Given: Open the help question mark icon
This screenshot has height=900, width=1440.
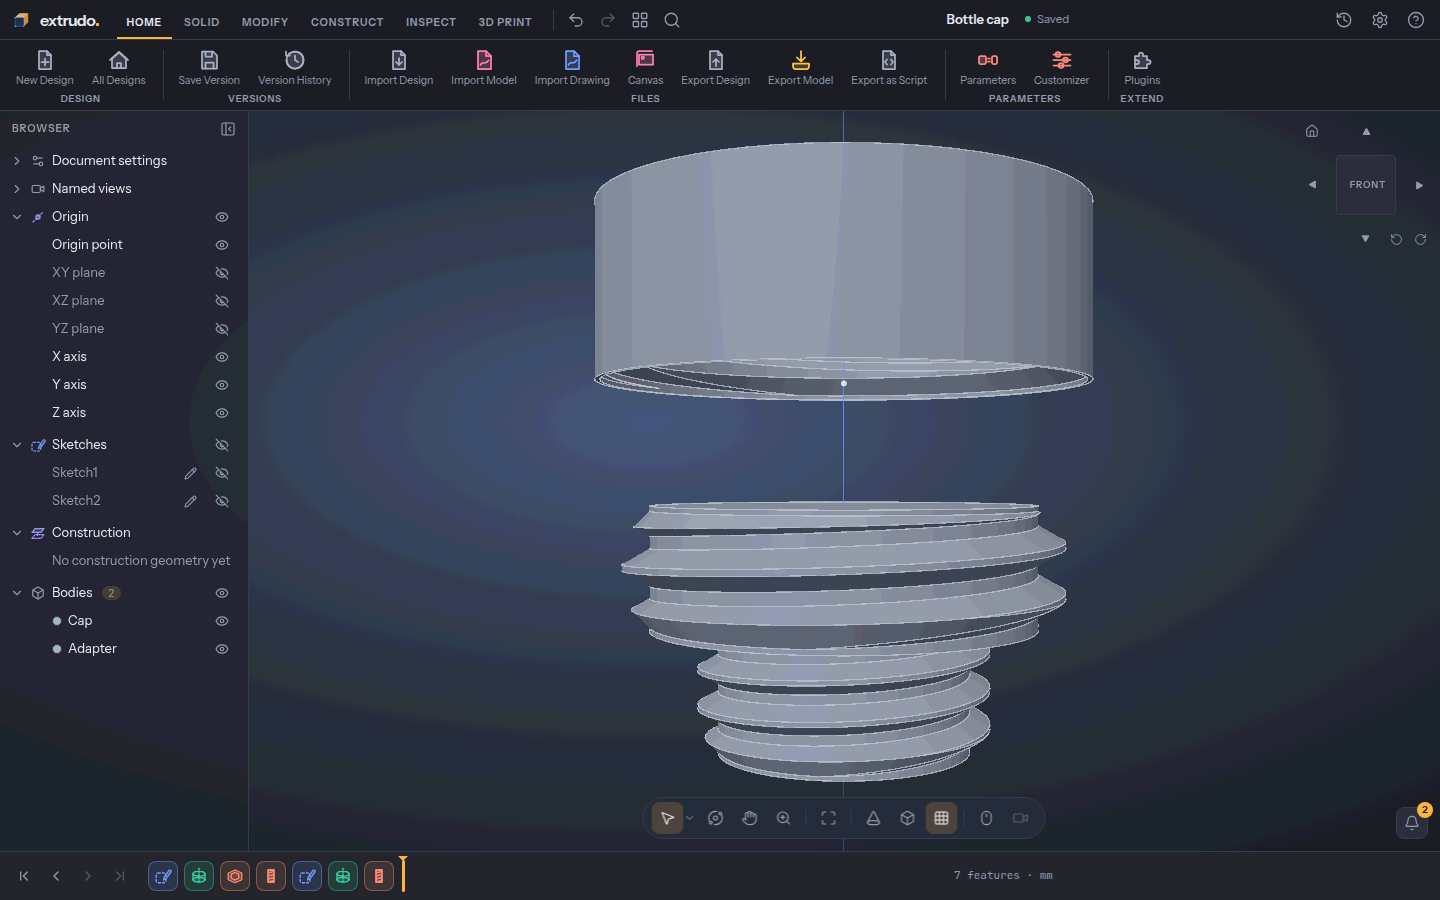Looking at the screenshot, I should tap(1416, 20).
